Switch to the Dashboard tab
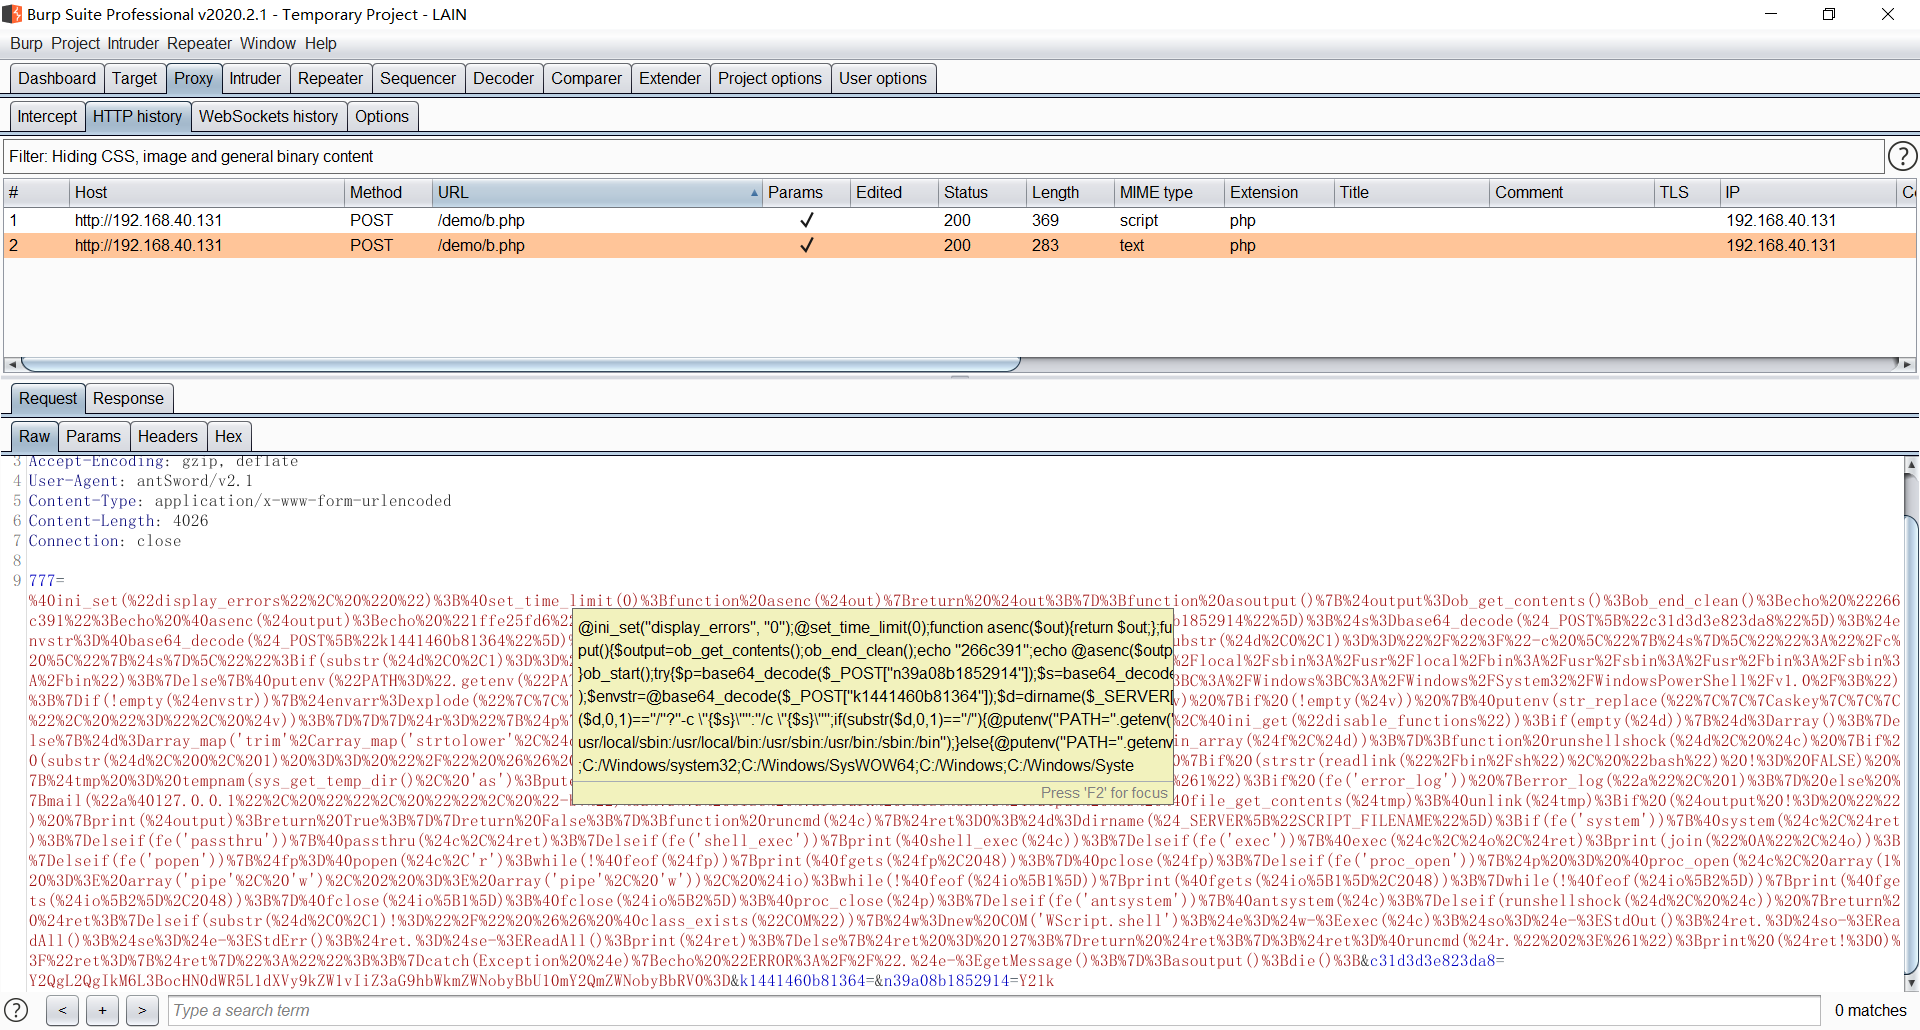 (57, 78)
